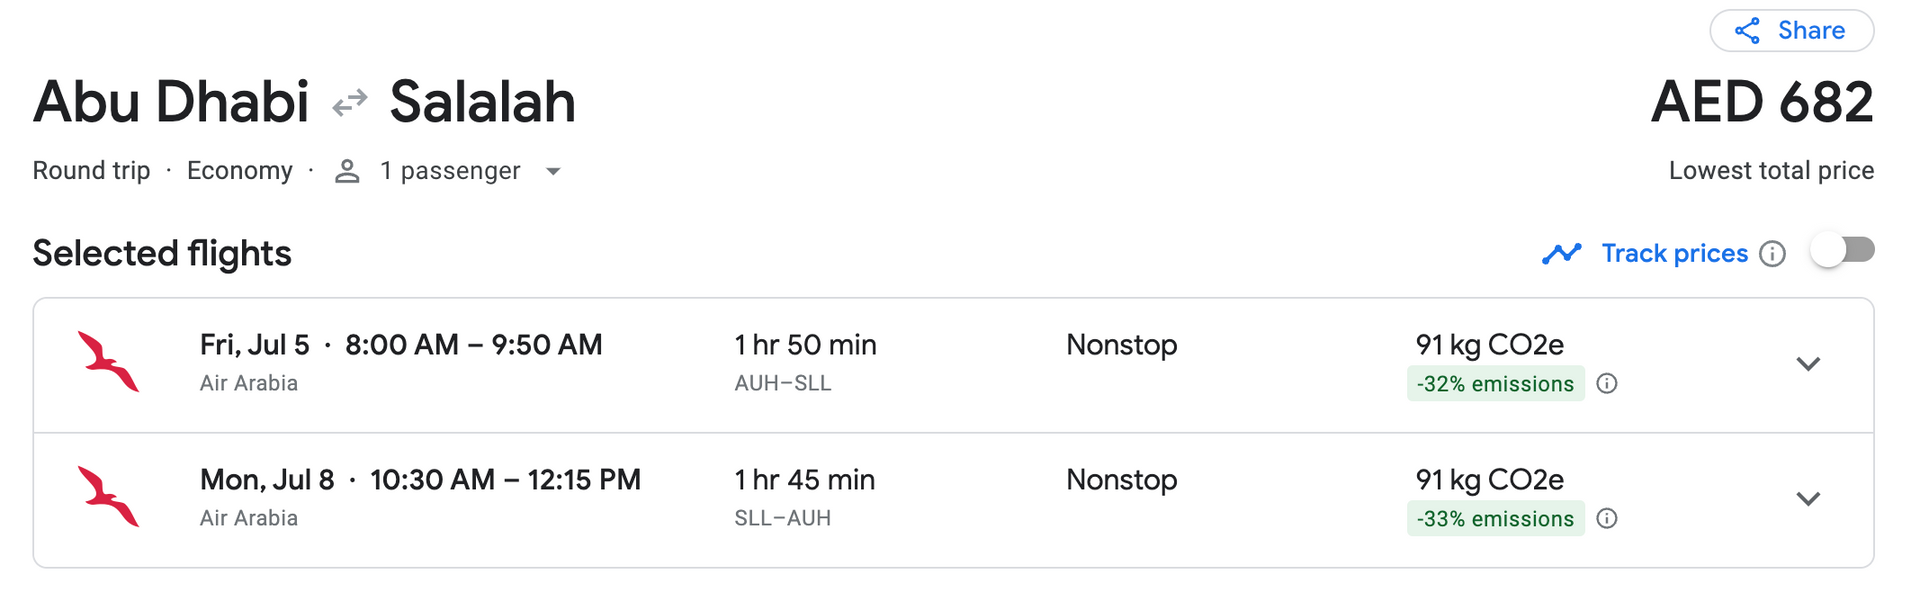Click the Track prices link

(1674, 254)
